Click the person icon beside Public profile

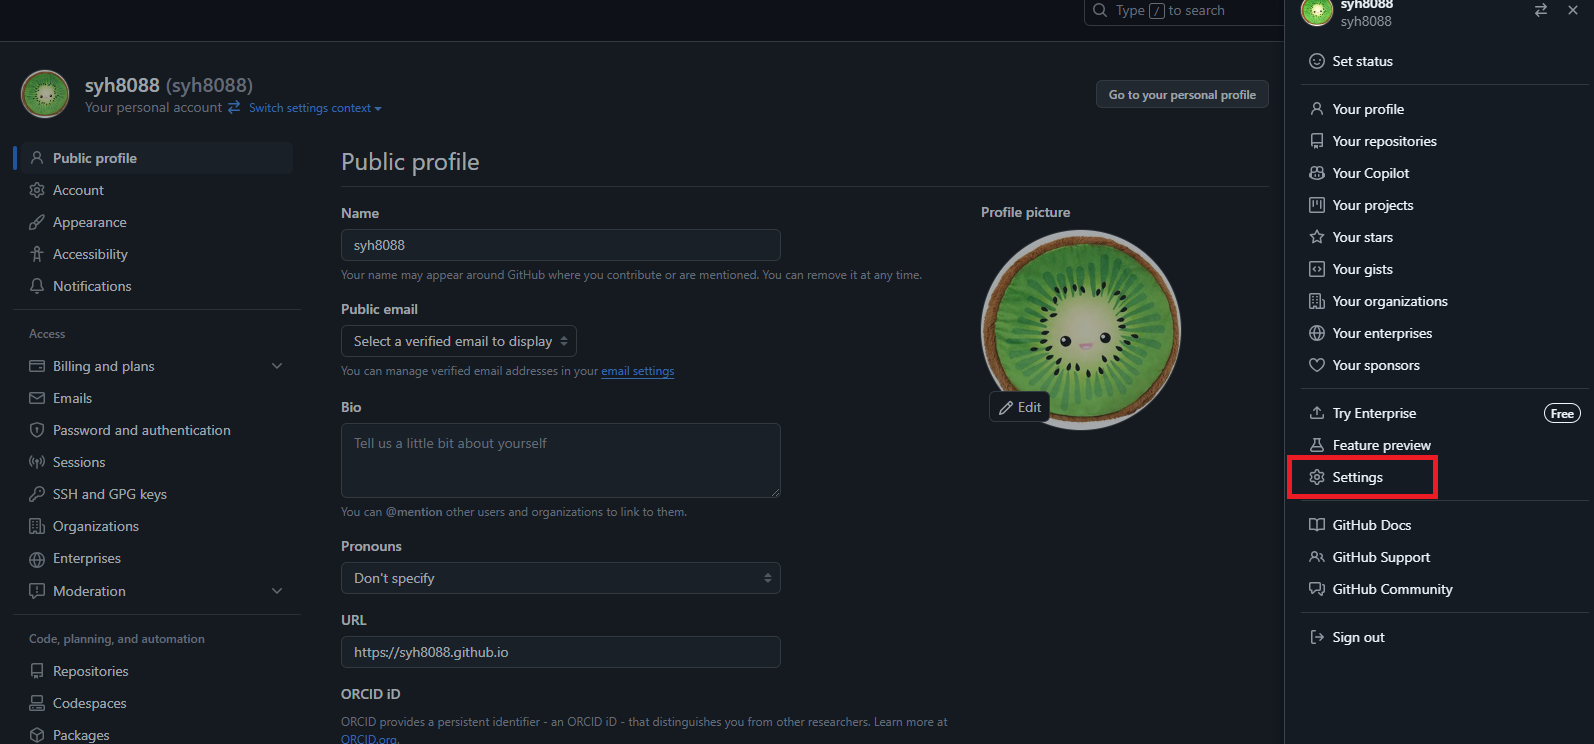(37, 158)
